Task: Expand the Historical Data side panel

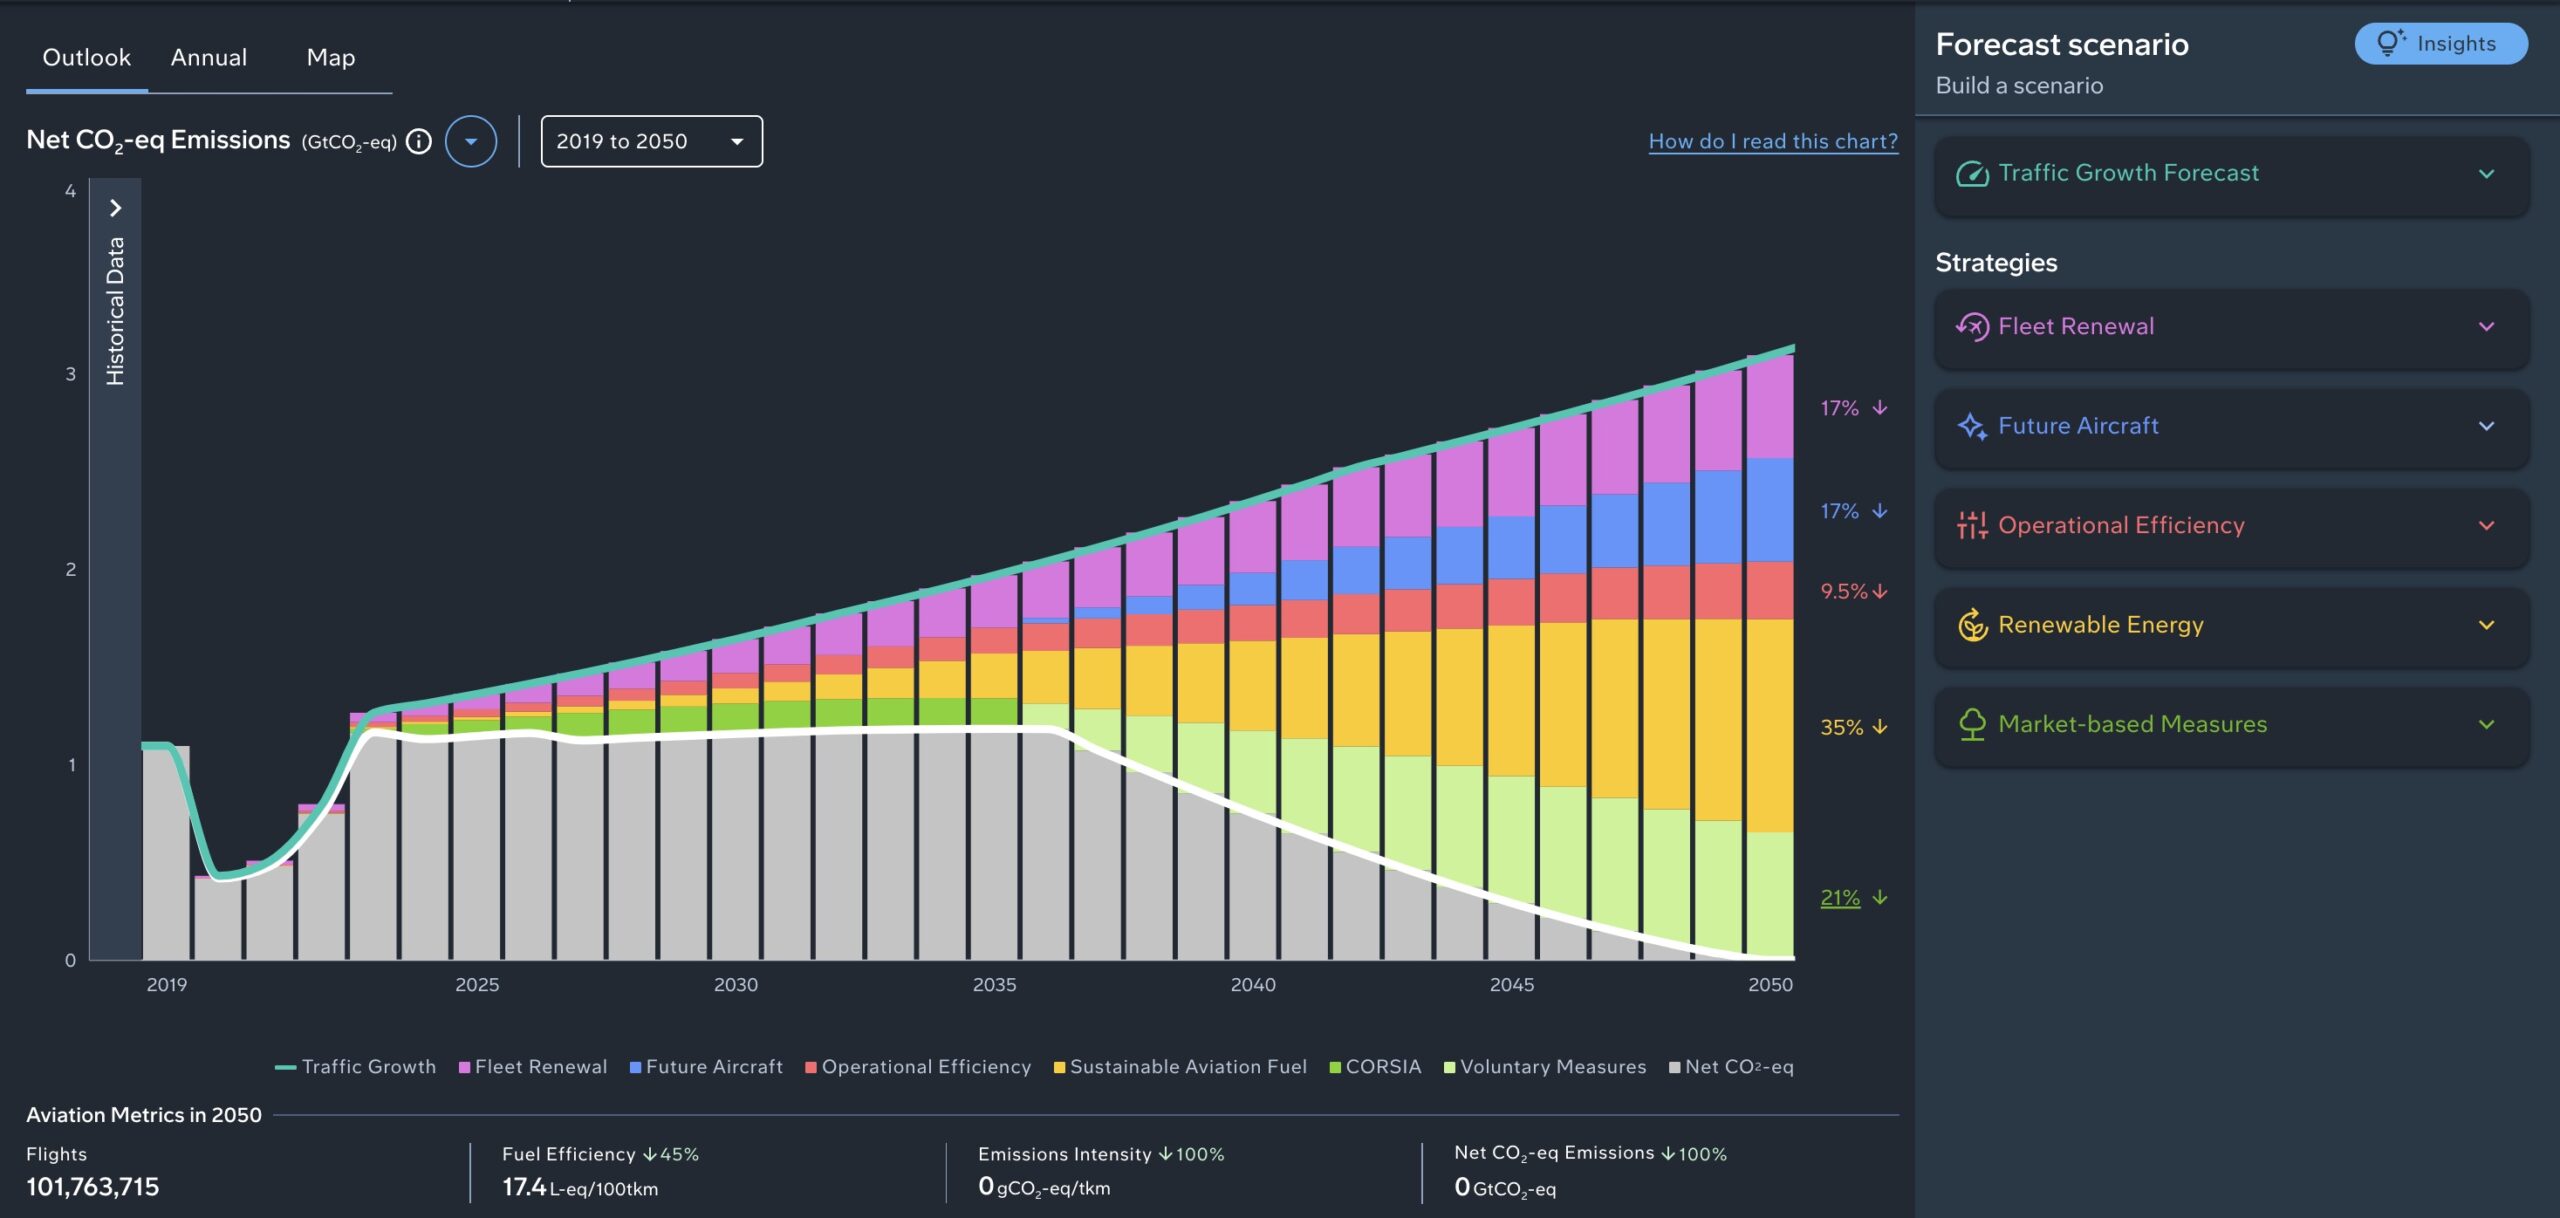Action: (115, 208)
